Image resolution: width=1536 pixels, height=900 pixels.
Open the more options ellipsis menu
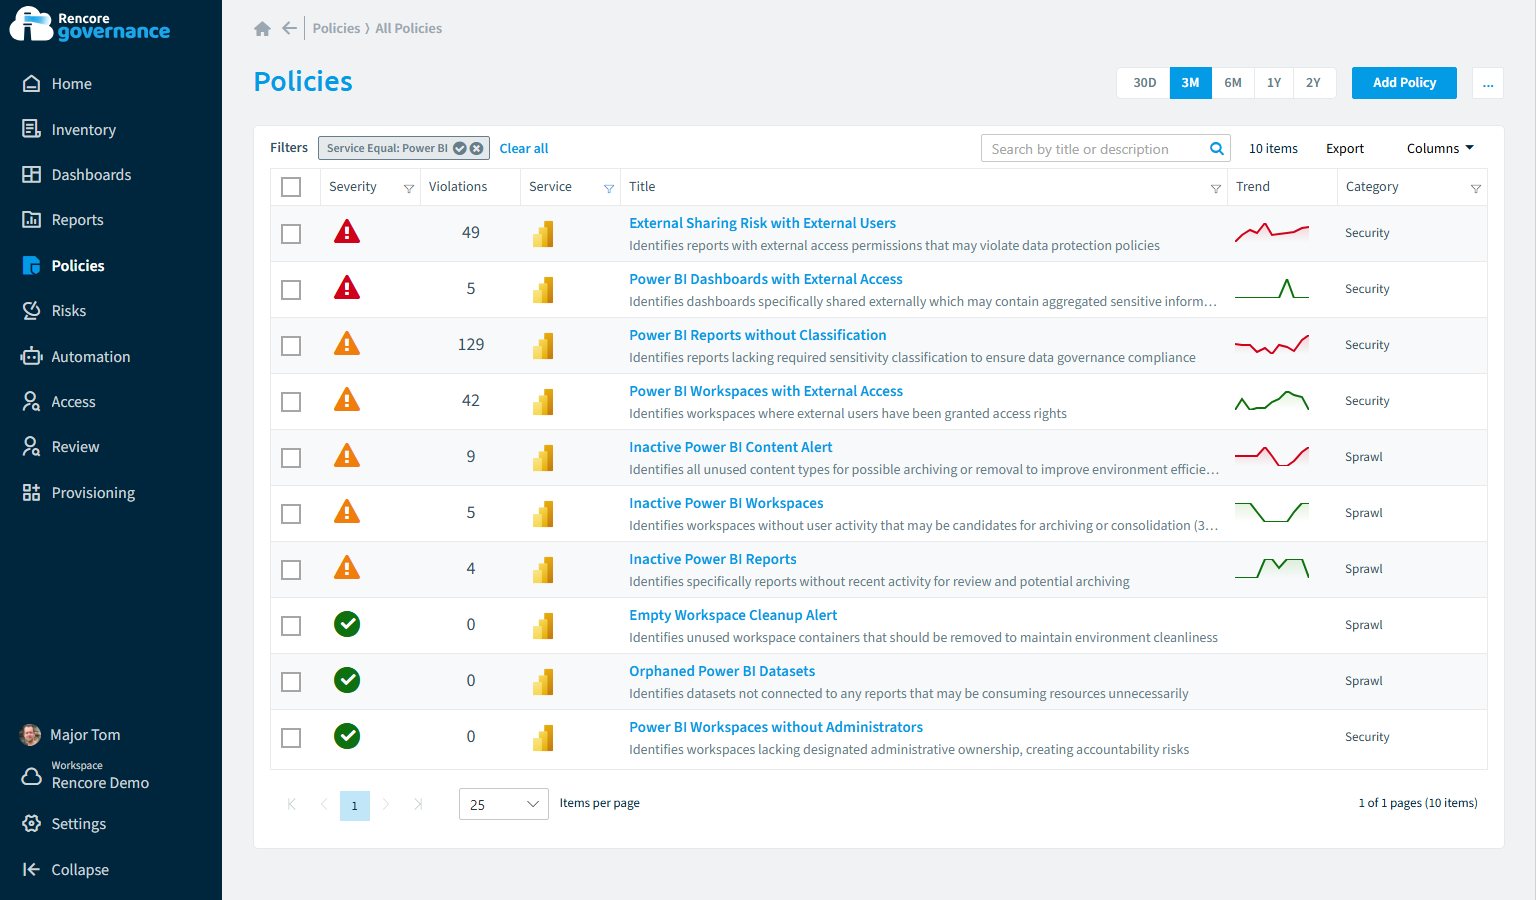point(1488,83)
